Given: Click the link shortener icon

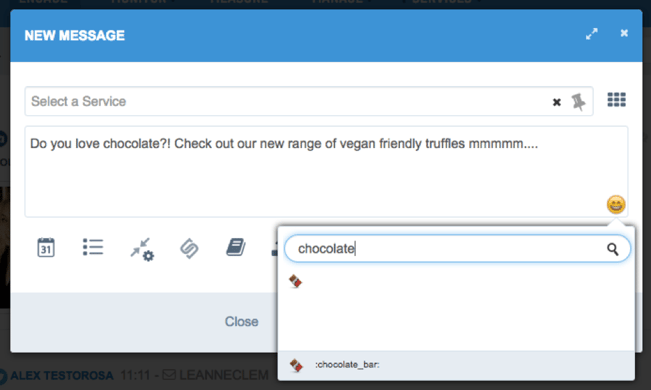Looking at the screenshot, I should point(189,248).
